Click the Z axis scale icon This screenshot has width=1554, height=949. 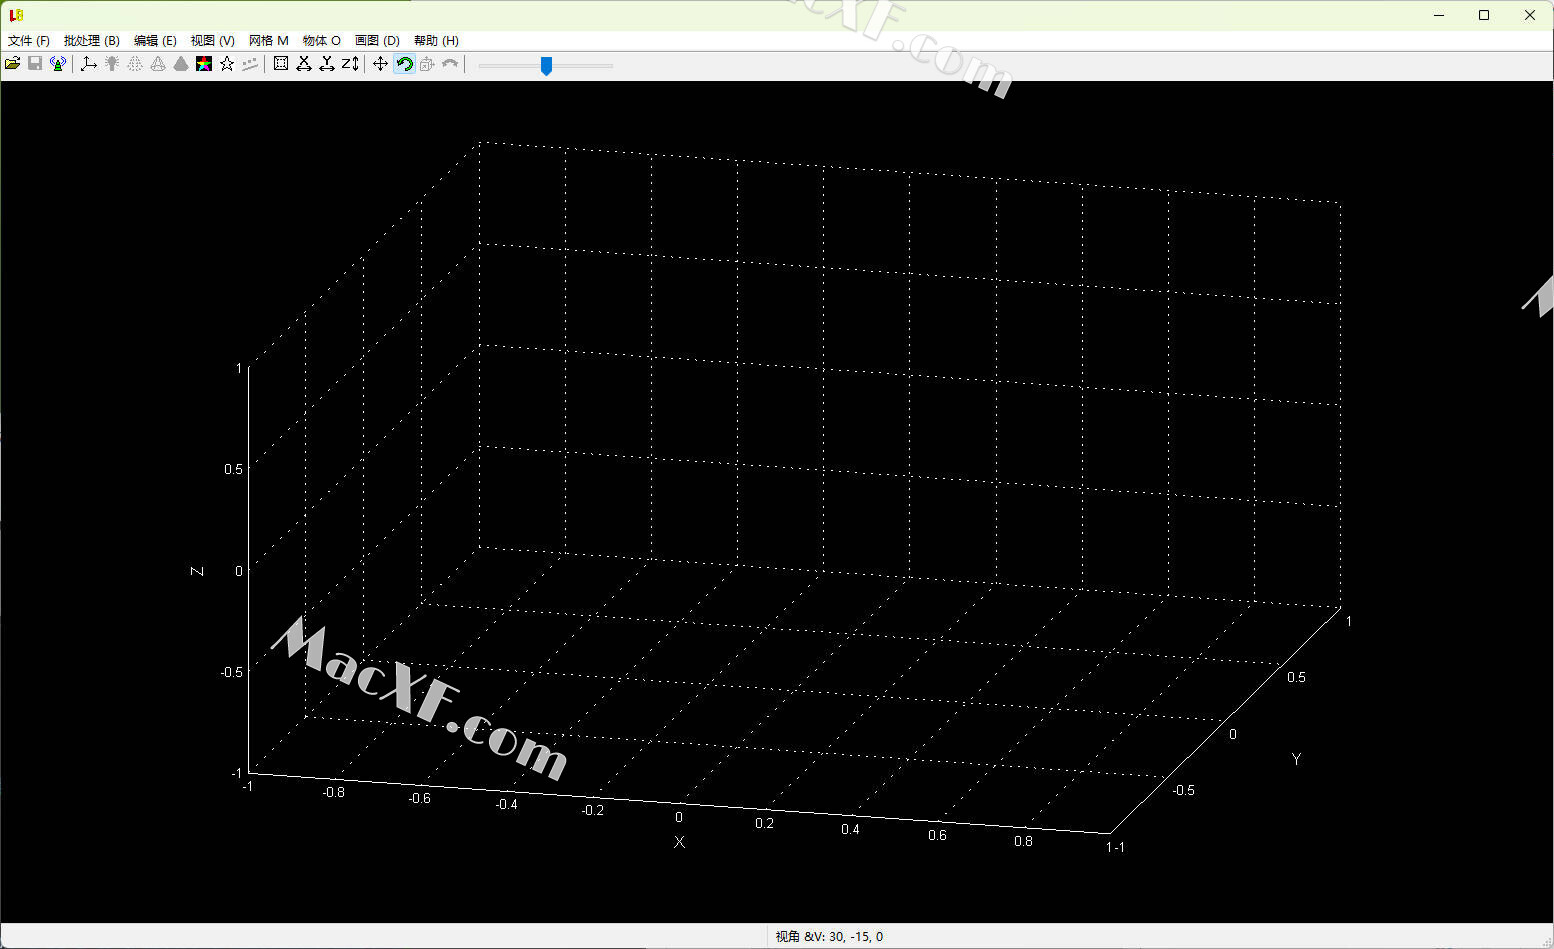point(350,64)
